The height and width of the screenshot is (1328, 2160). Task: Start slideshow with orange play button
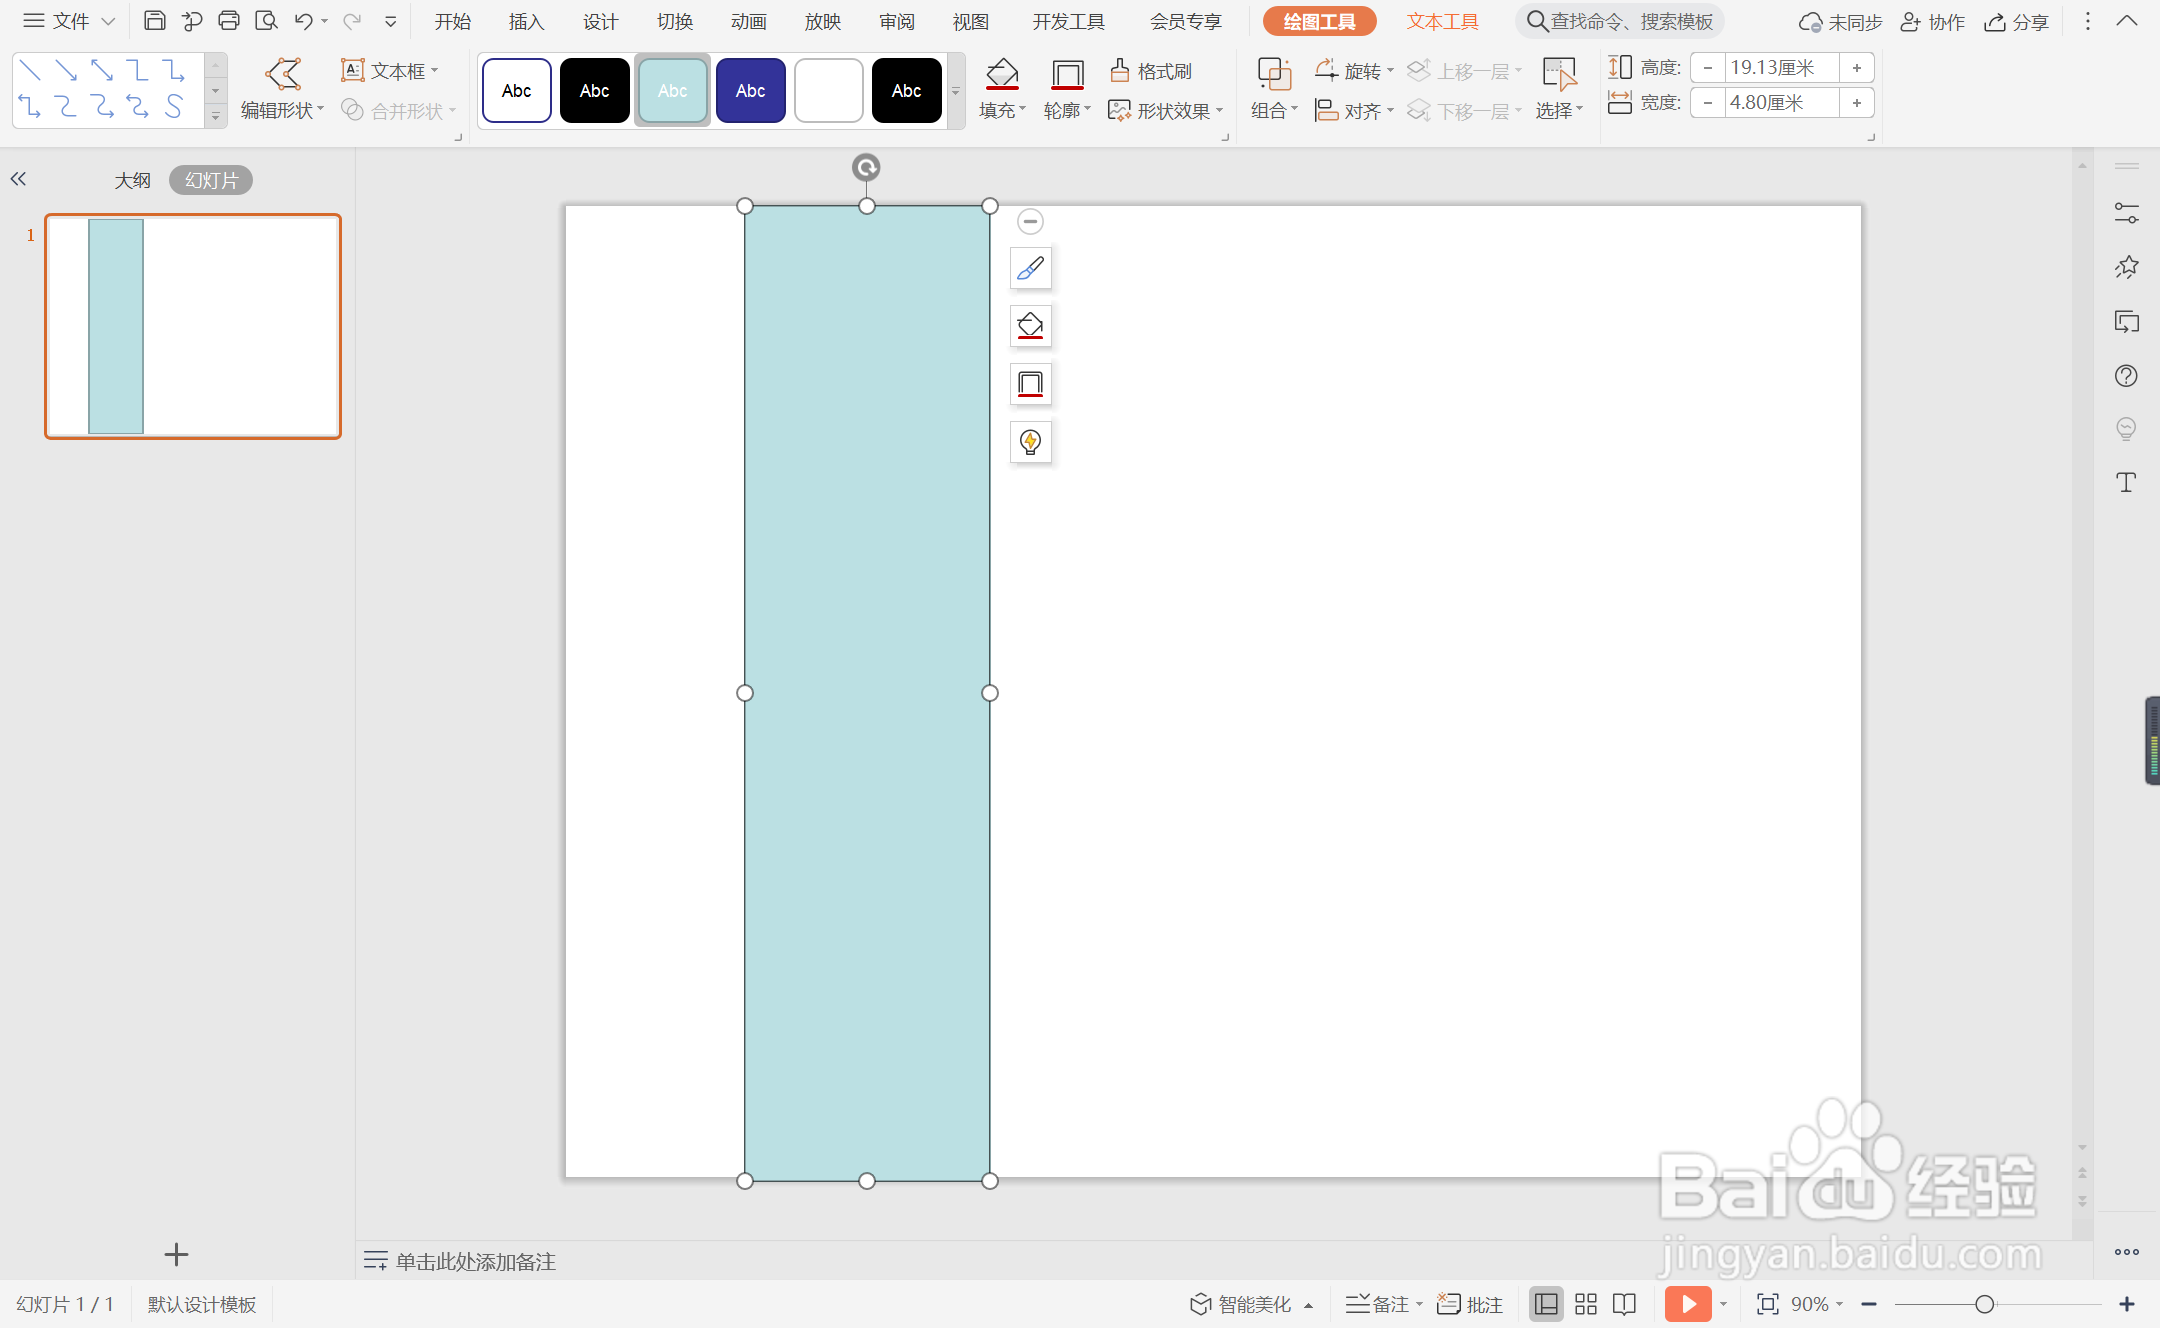pyautogui.click(x=1688, y=1304)
